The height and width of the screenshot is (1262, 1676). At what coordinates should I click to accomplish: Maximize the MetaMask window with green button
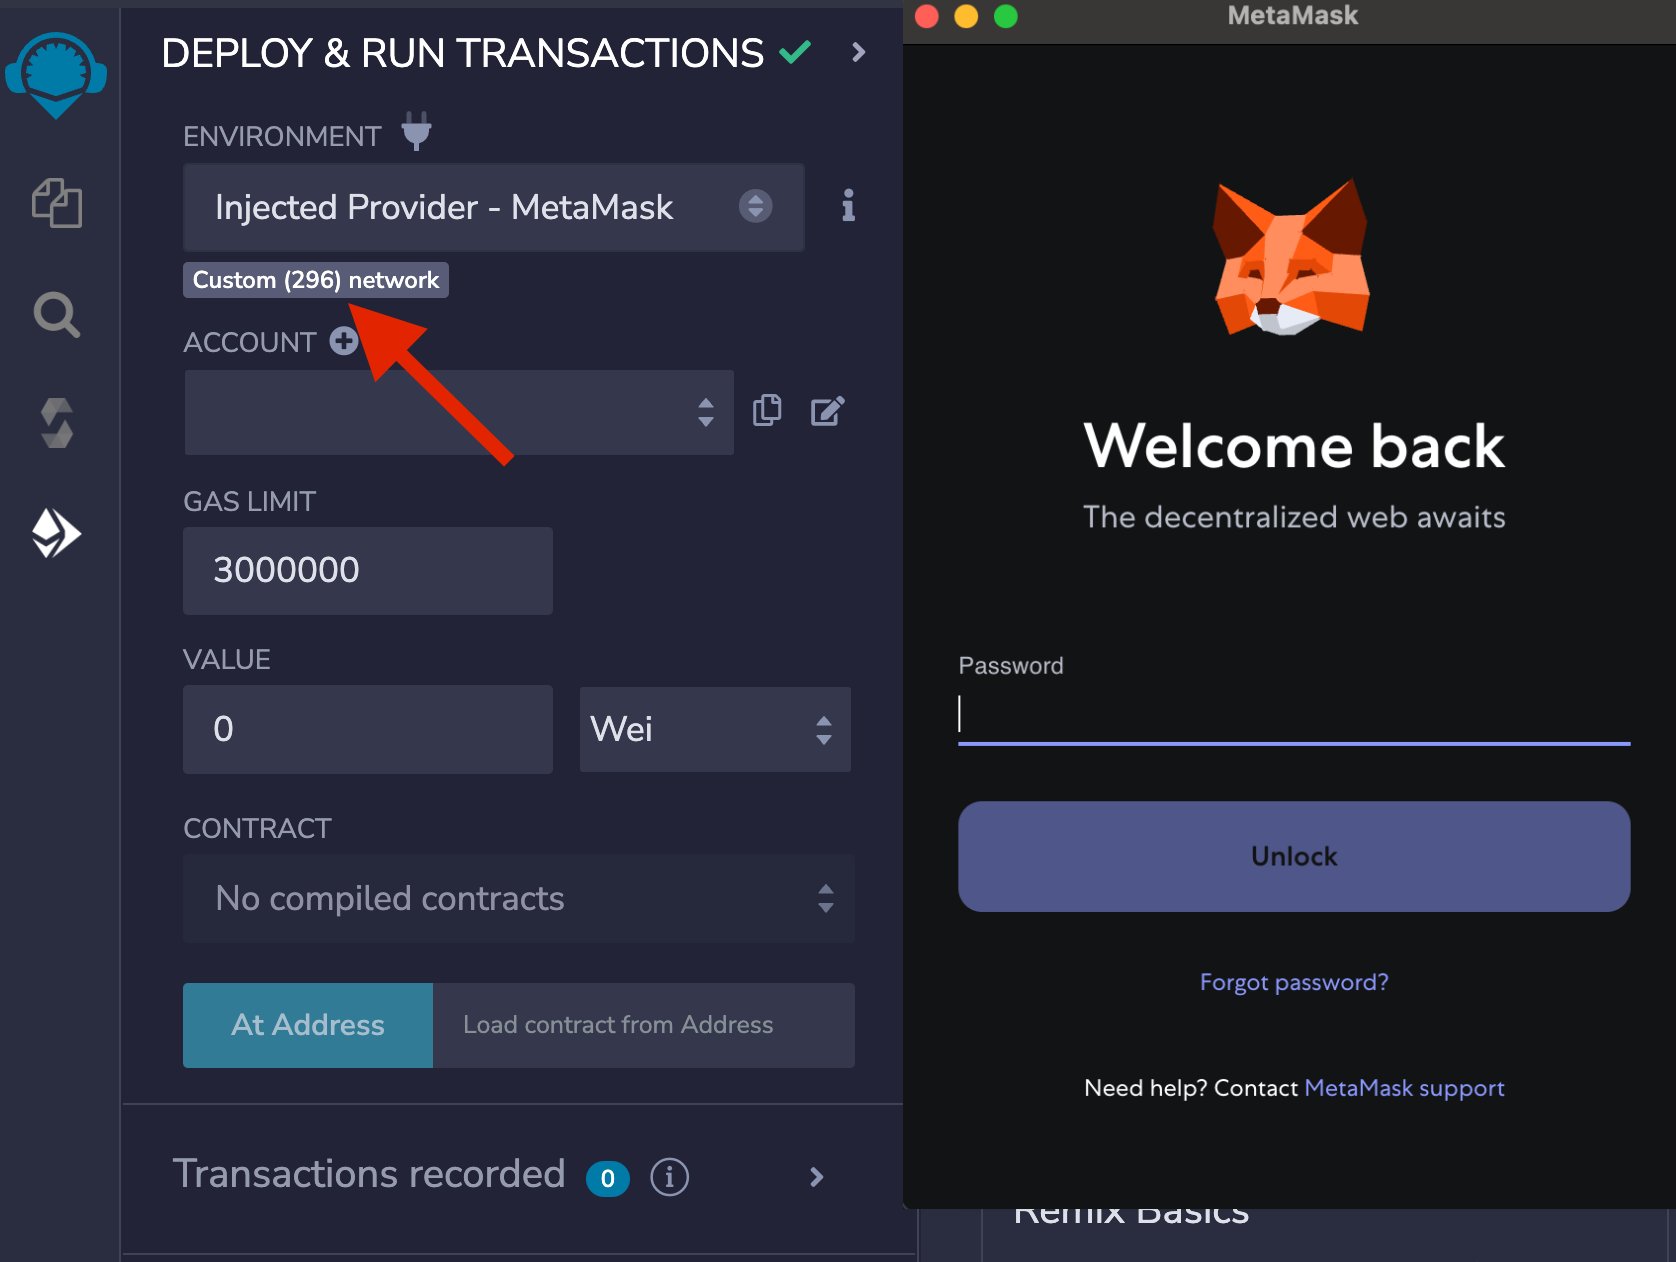point(1006,16)
